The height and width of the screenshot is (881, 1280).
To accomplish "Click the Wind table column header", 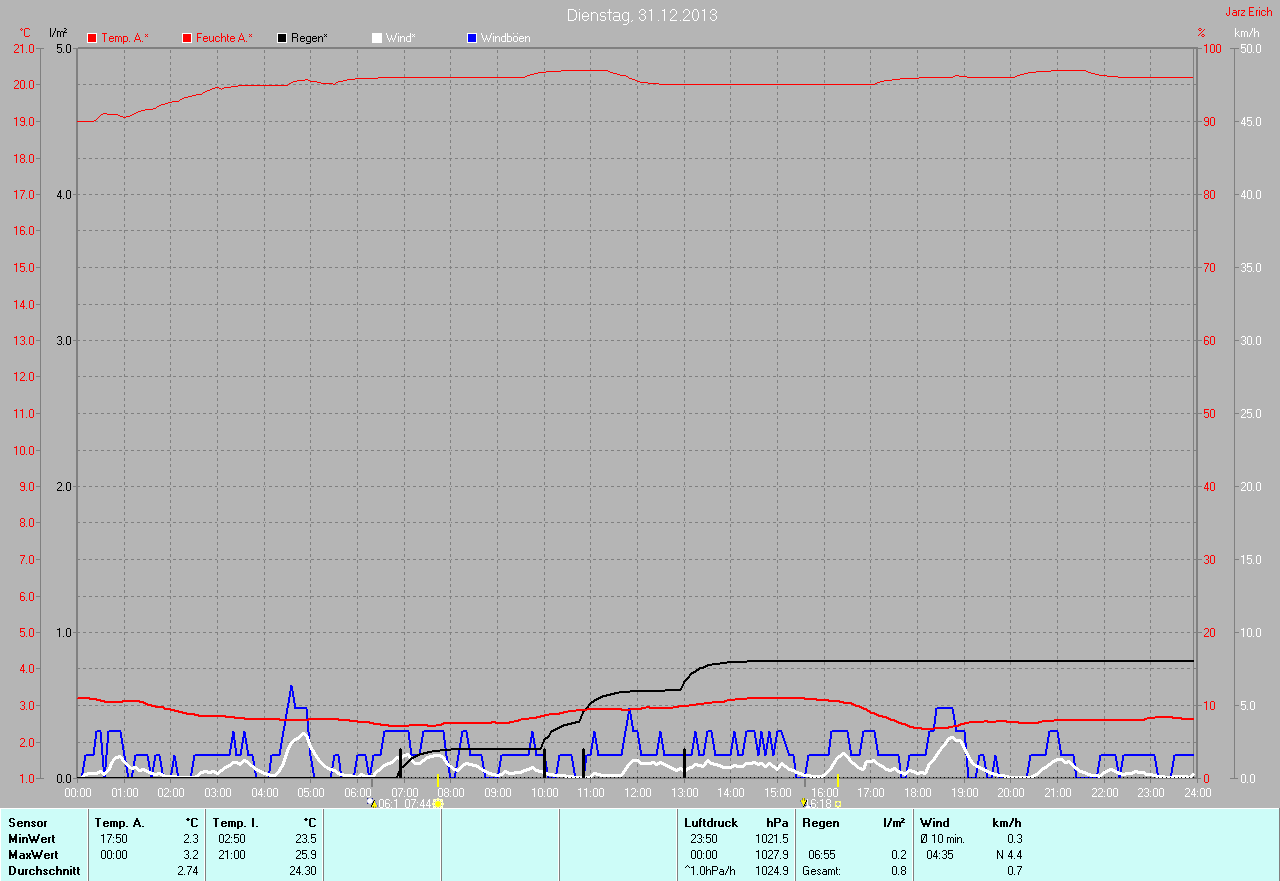I will point(935,823).
